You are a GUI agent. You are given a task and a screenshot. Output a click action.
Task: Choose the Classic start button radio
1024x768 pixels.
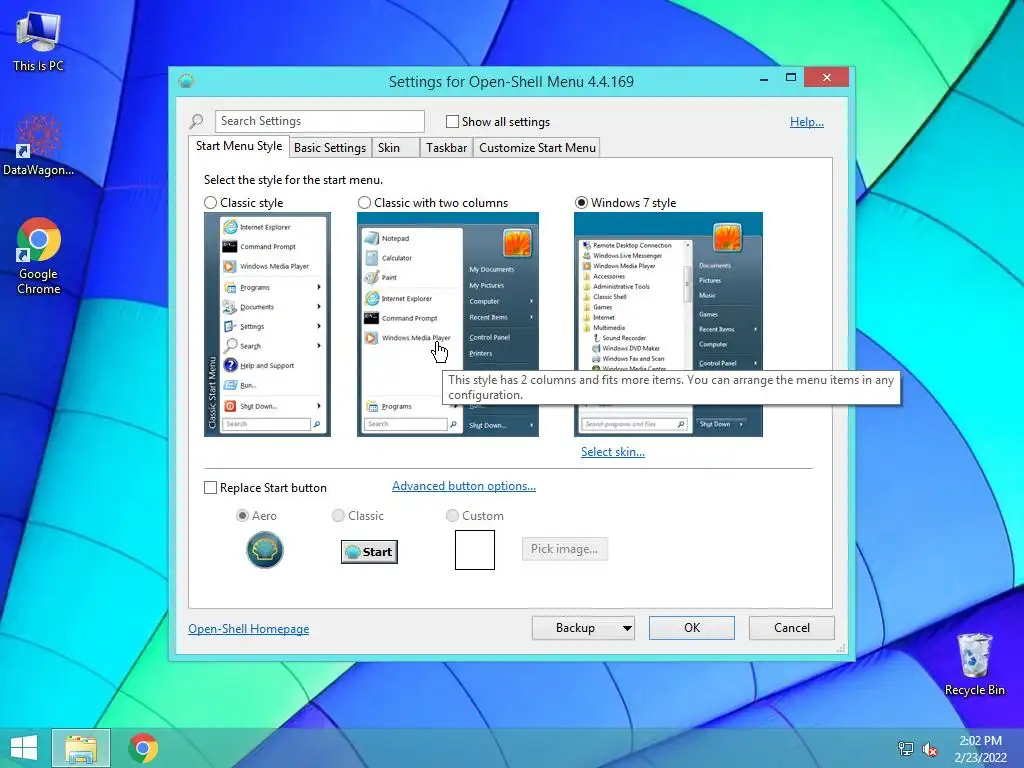pos(338,516)
